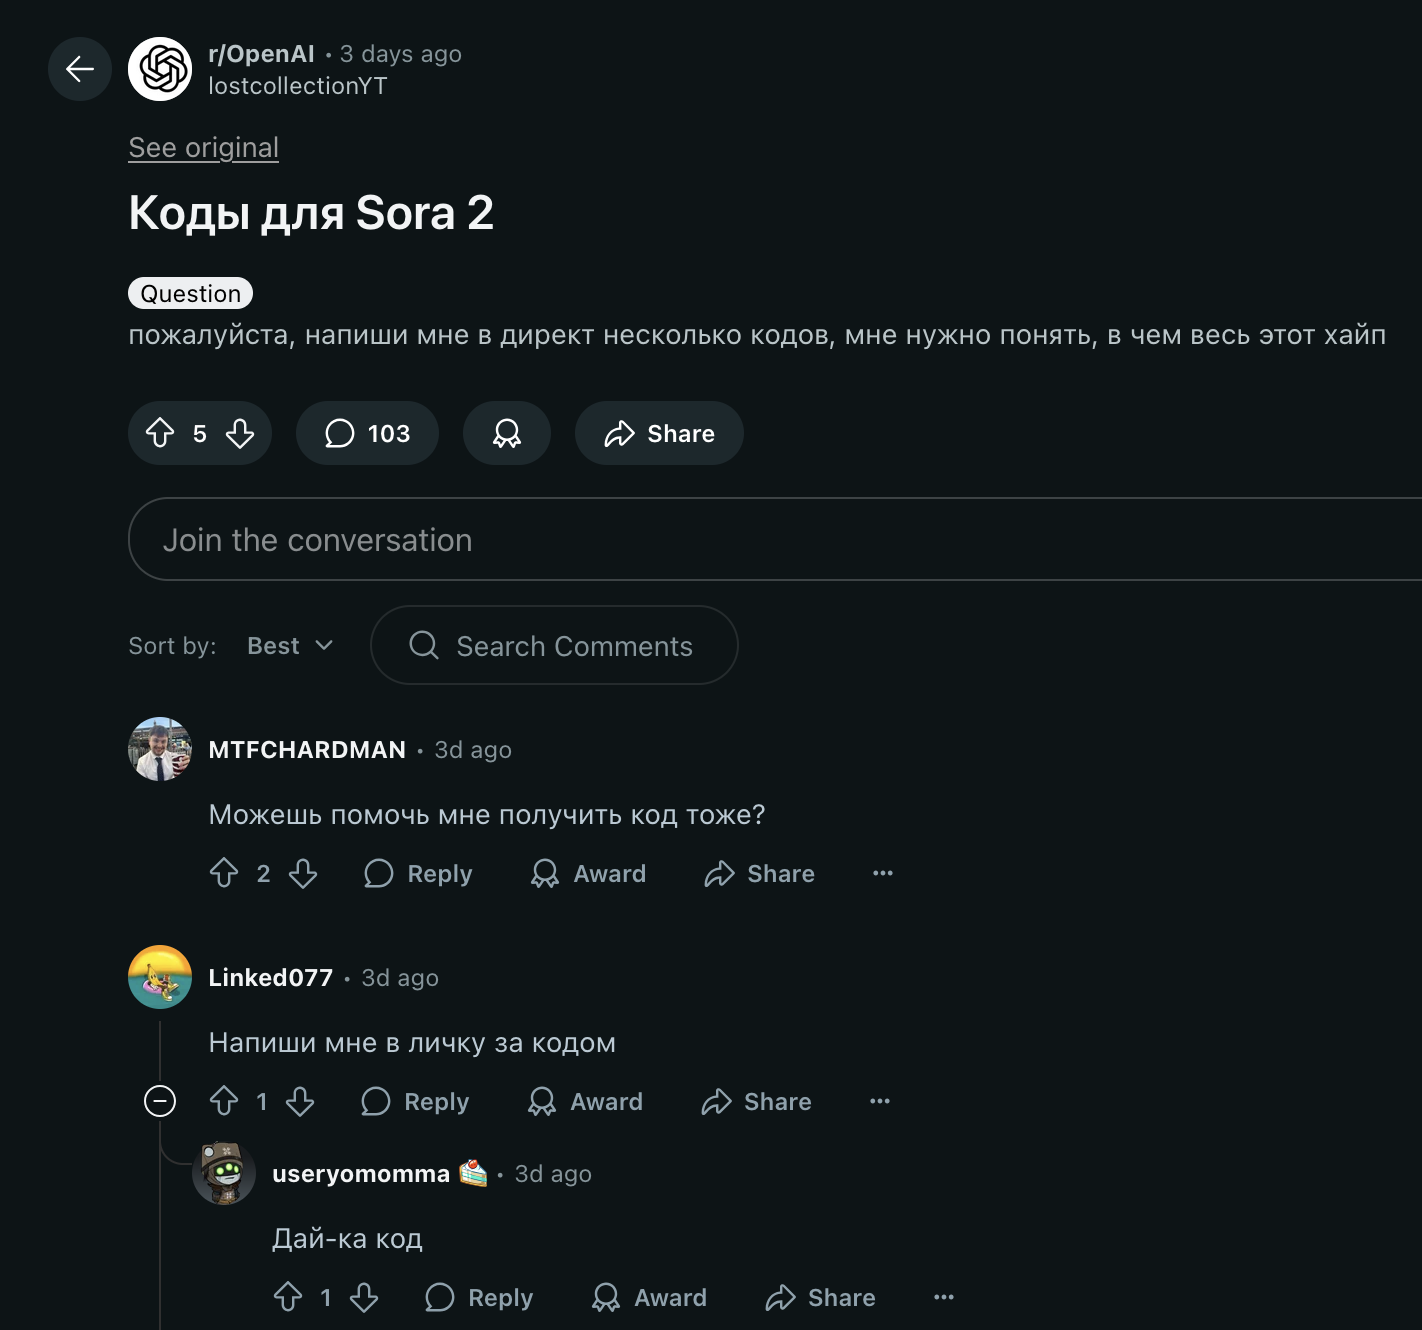Share the Sora 2 post
Viewport: 1422px width, 1330px height.
pyautogui.click(x=659, y=433)
